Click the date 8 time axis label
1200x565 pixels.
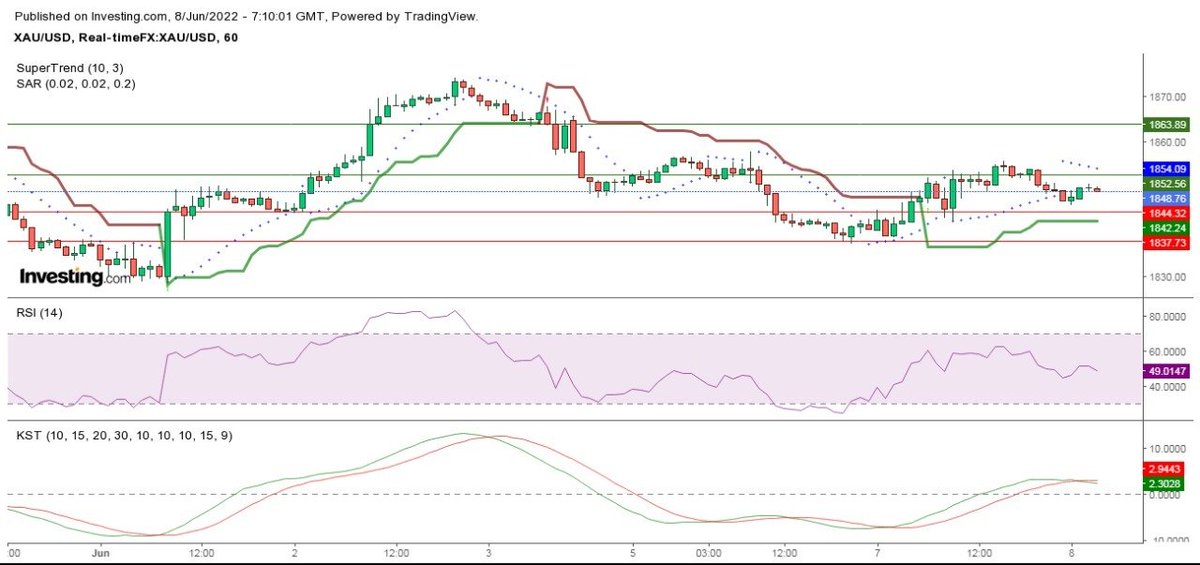coord(1071,552)
